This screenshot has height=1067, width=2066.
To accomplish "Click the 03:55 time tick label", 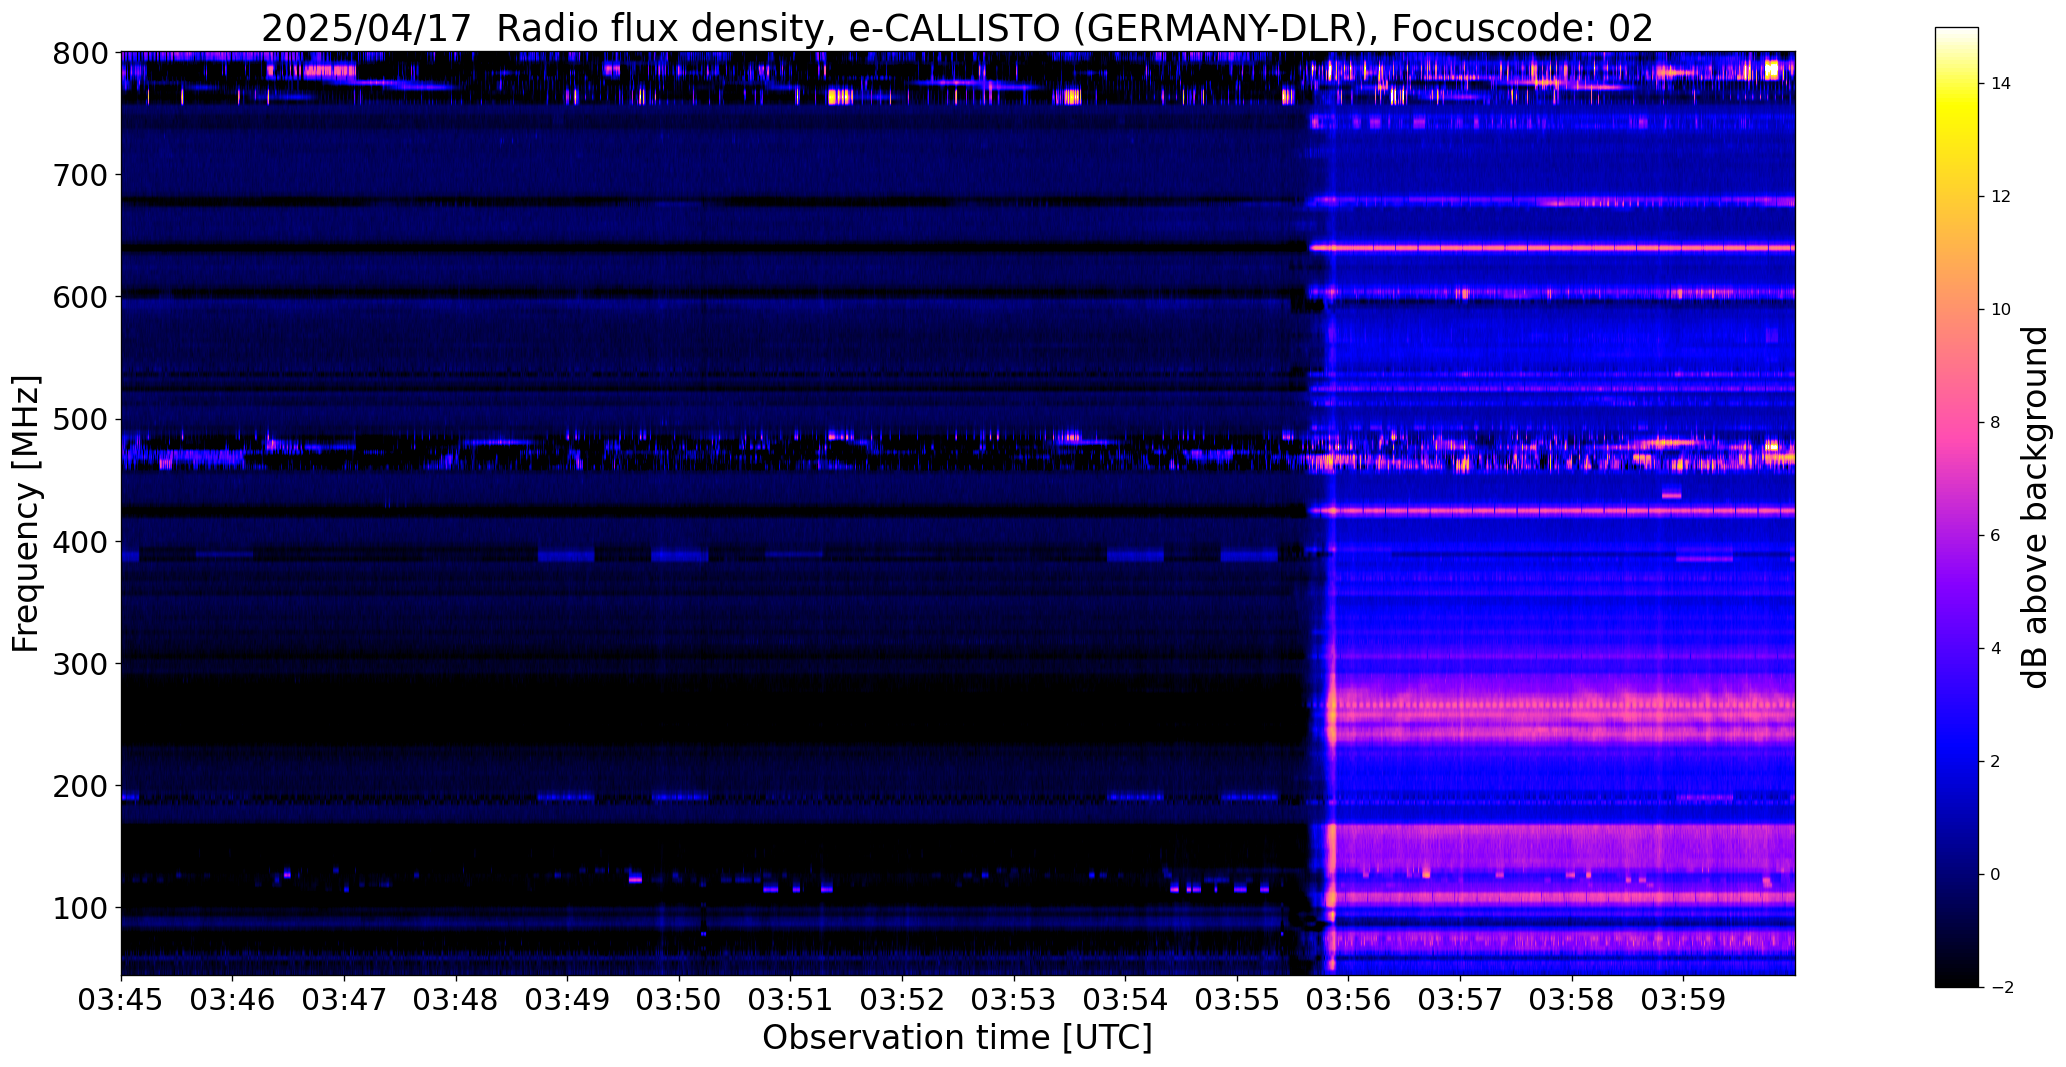I will (1238, 1001).
